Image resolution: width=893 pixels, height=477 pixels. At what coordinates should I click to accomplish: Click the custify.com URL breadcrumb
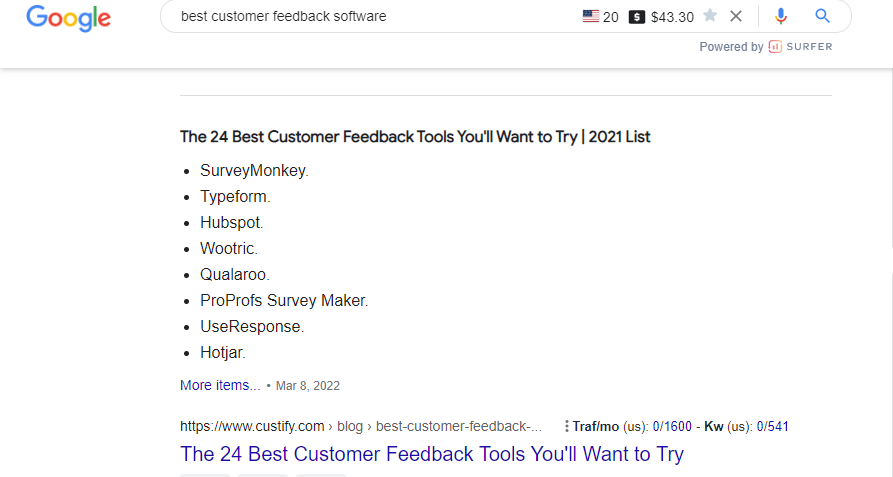(252, 426)
